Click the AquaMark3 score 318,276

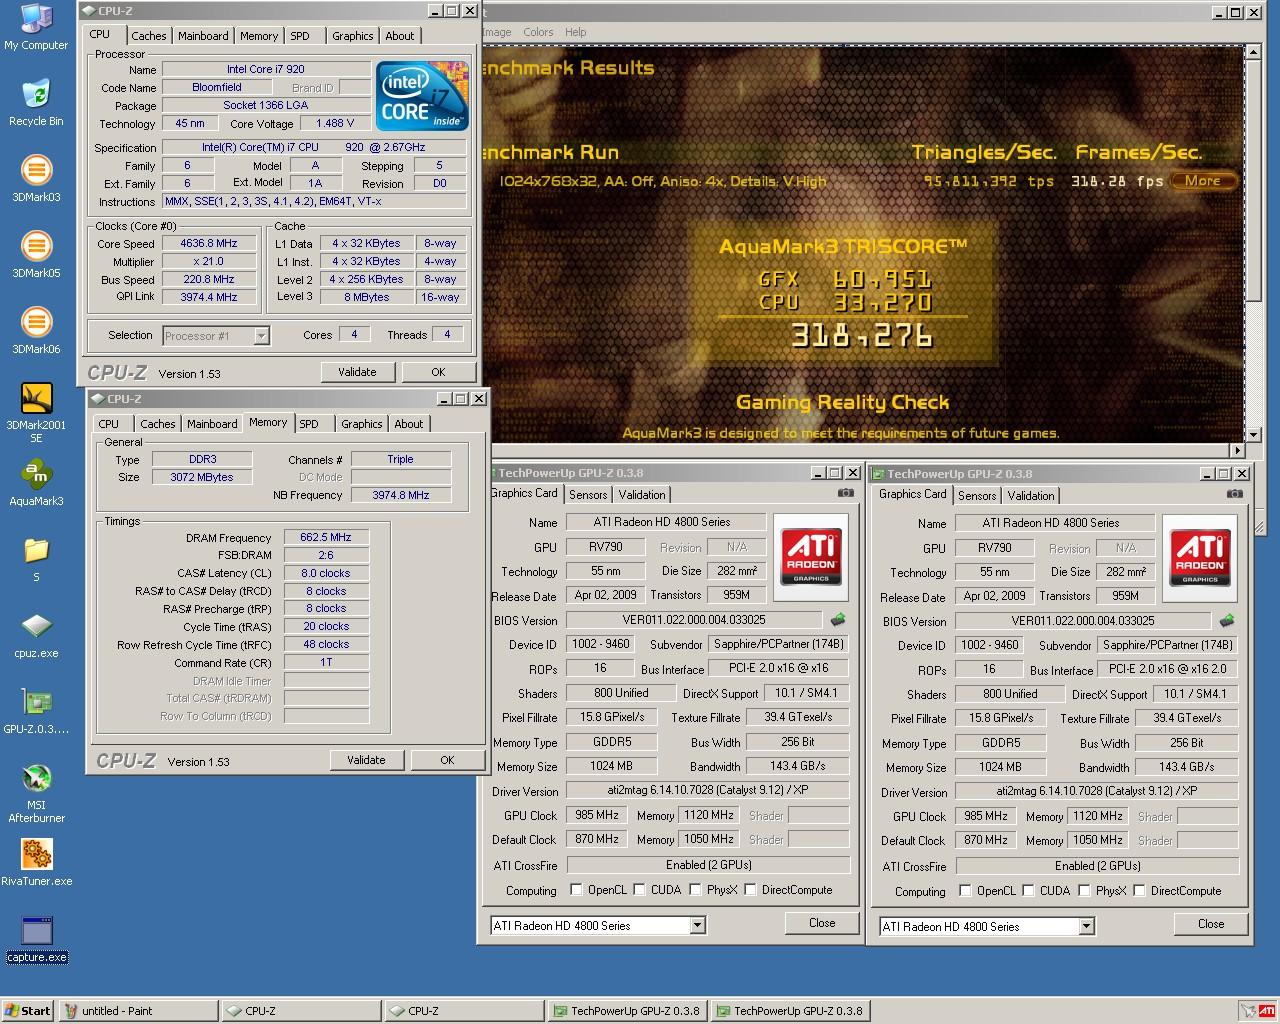point(862,335)
